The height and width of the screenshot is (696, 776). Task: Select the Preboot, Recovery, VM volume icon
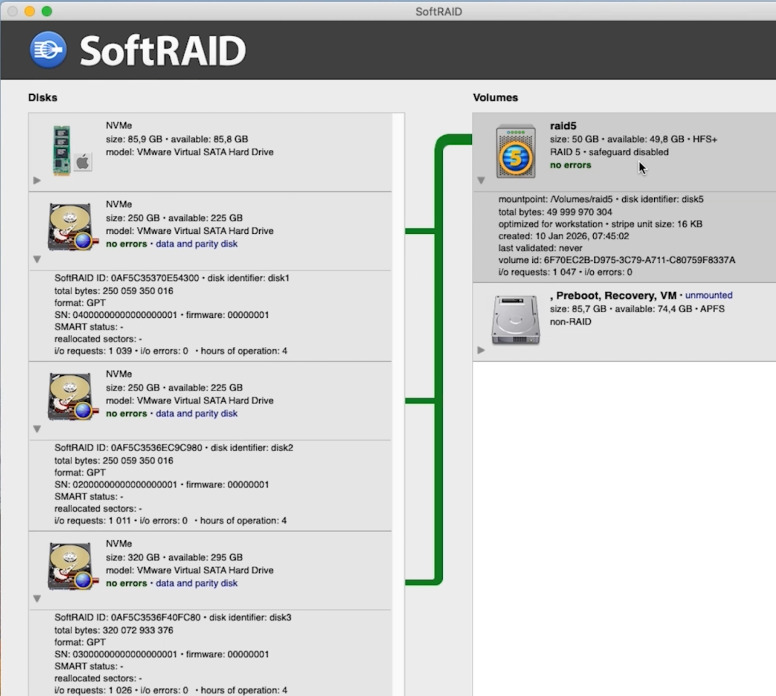pyautogui.click(x=515, y=320)
